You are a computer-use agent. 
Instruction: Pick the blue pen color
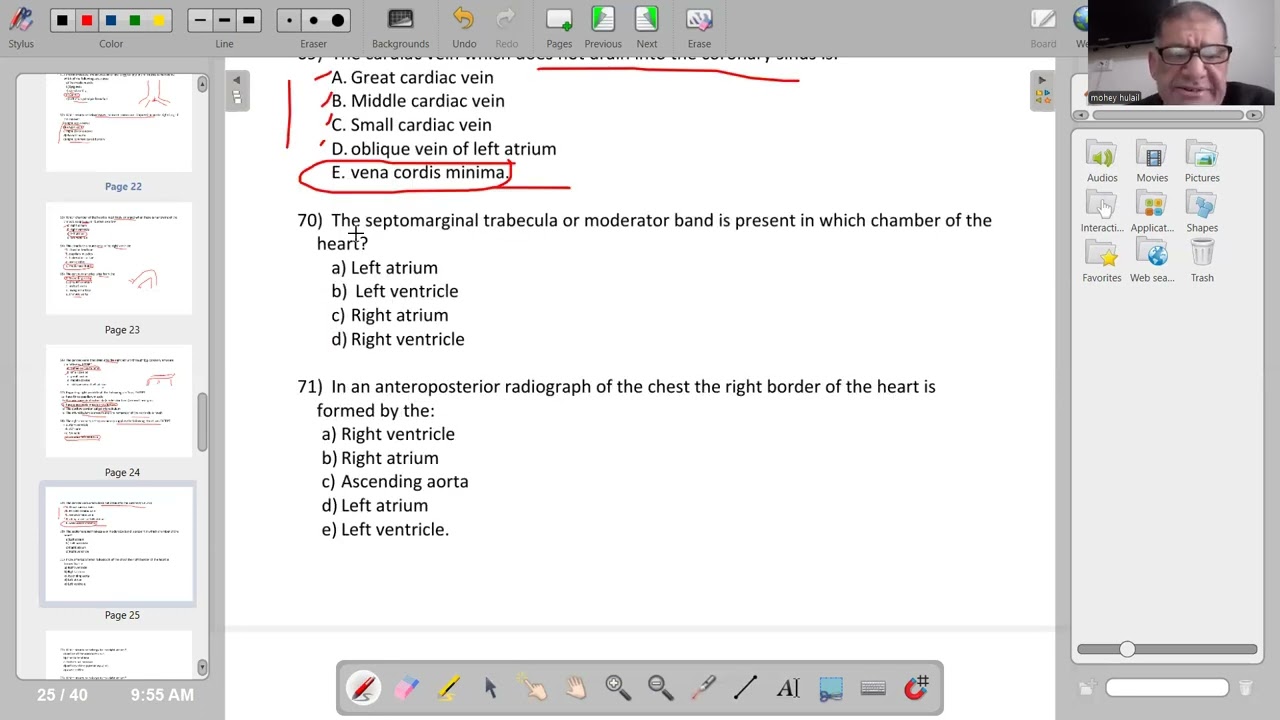111,20
